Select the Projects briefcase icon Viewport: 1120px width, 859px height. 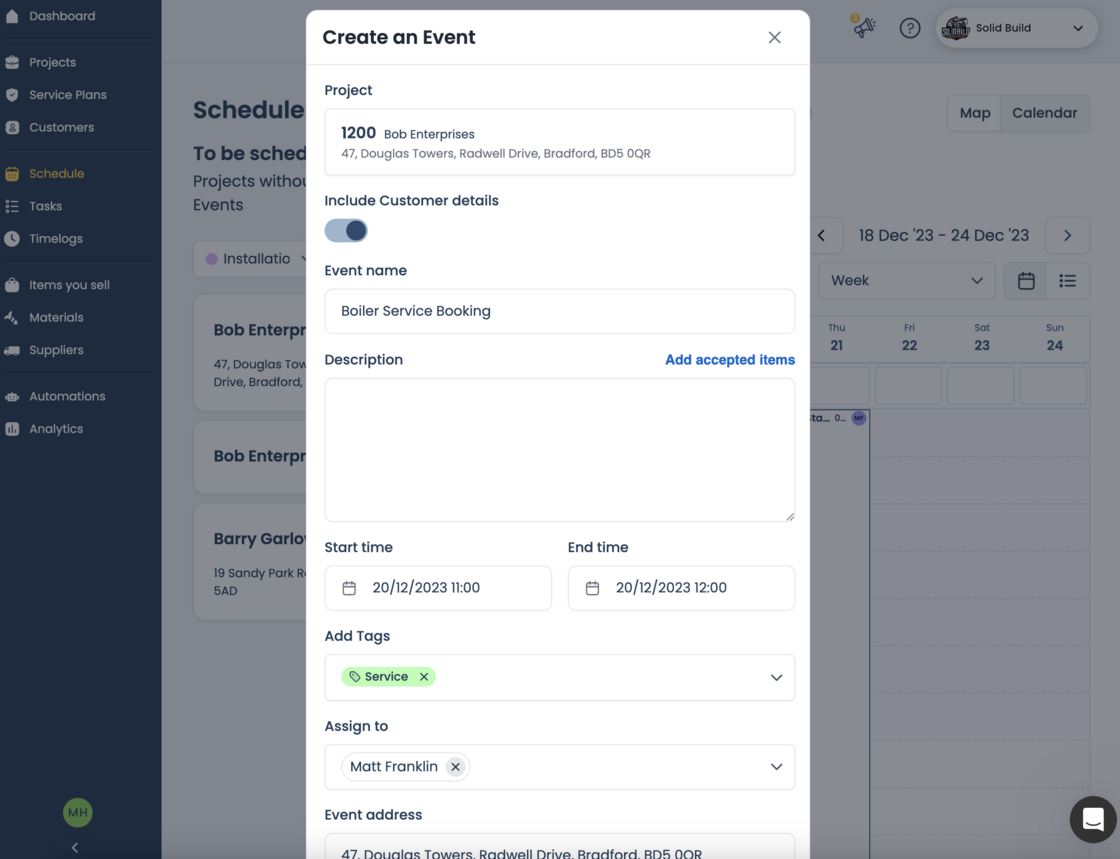[14, 62]
